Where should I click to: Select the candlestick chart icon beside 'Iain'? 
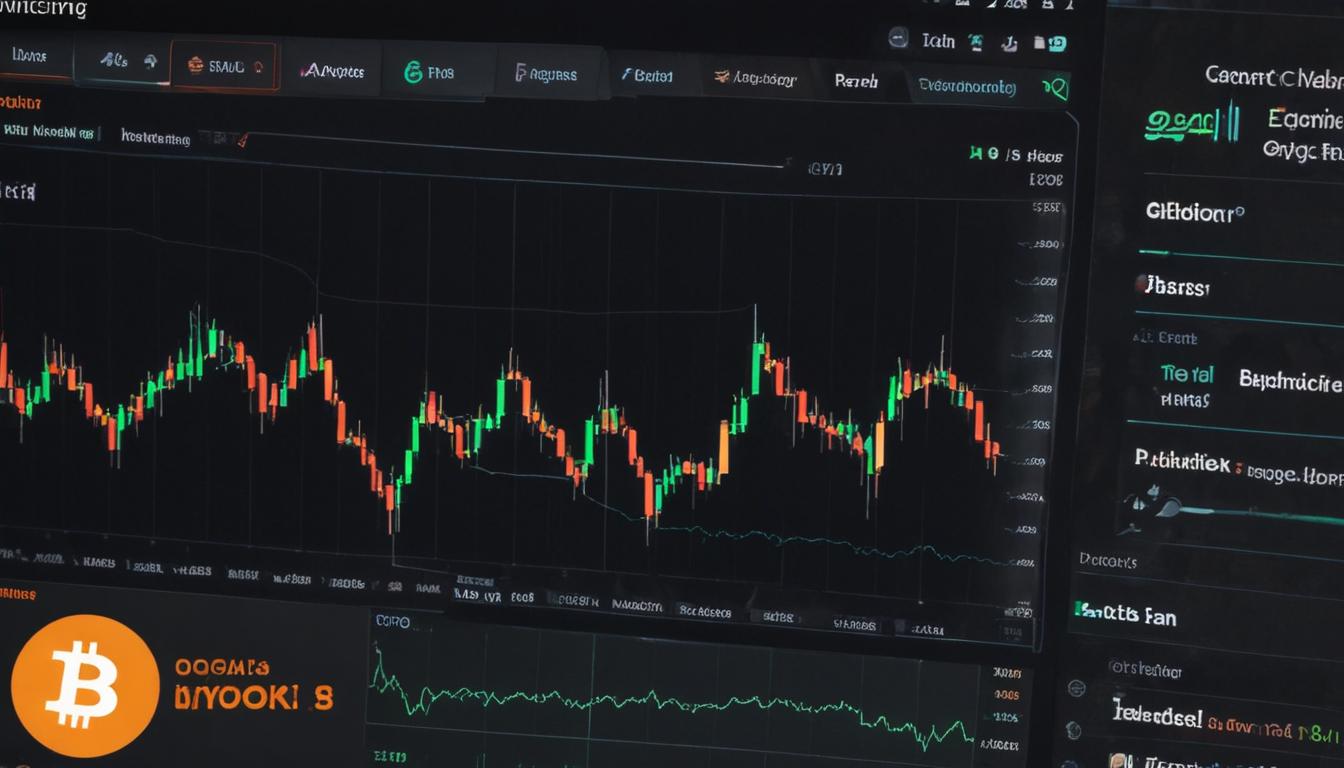[975, 41]
